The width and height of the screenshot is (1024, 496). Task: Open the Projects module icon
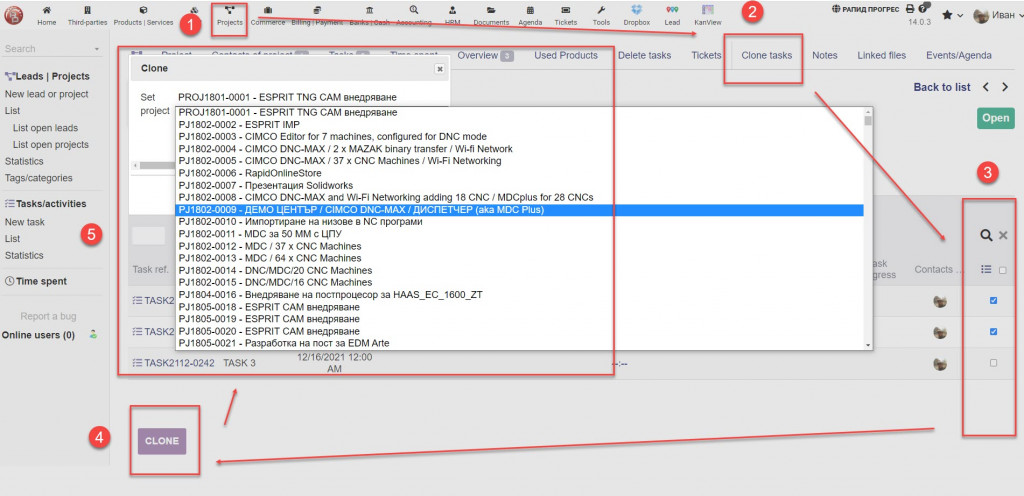click(230, 10)
